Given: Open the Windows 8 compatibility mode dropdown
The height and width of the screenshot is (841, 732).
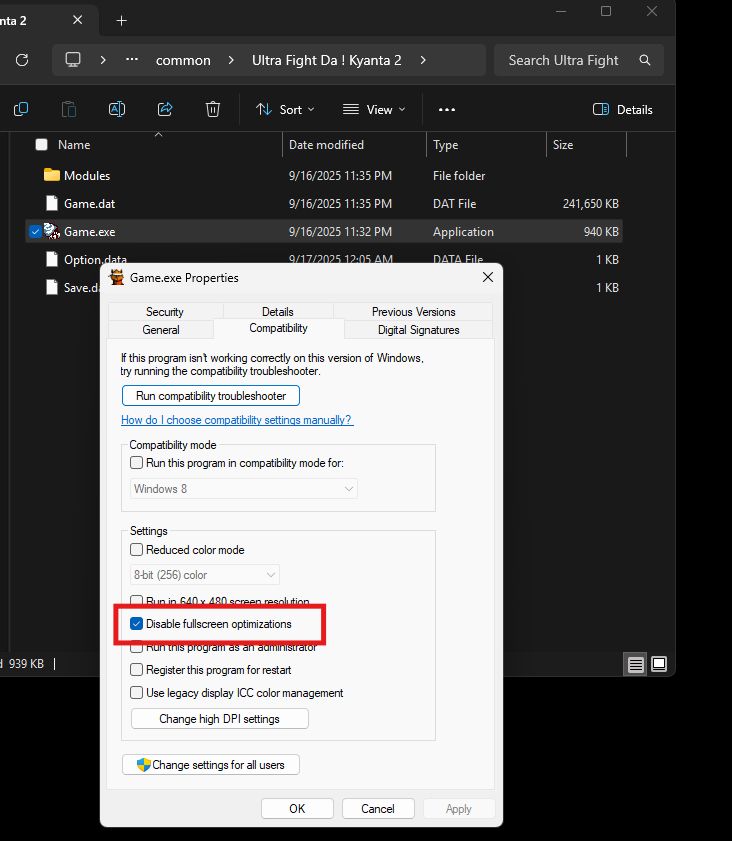Looking at the screenshot, I should pos(244,489).
